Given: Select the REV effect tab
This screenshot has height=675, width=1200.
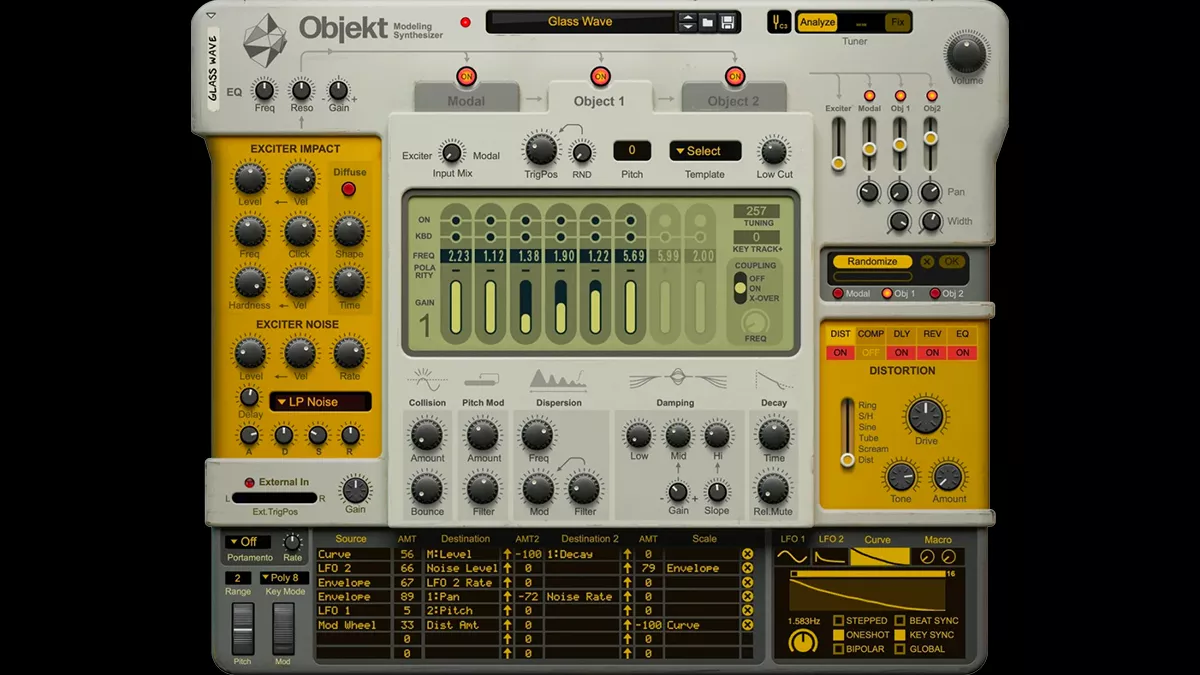Looking at the screenshot, I should 932,334.
